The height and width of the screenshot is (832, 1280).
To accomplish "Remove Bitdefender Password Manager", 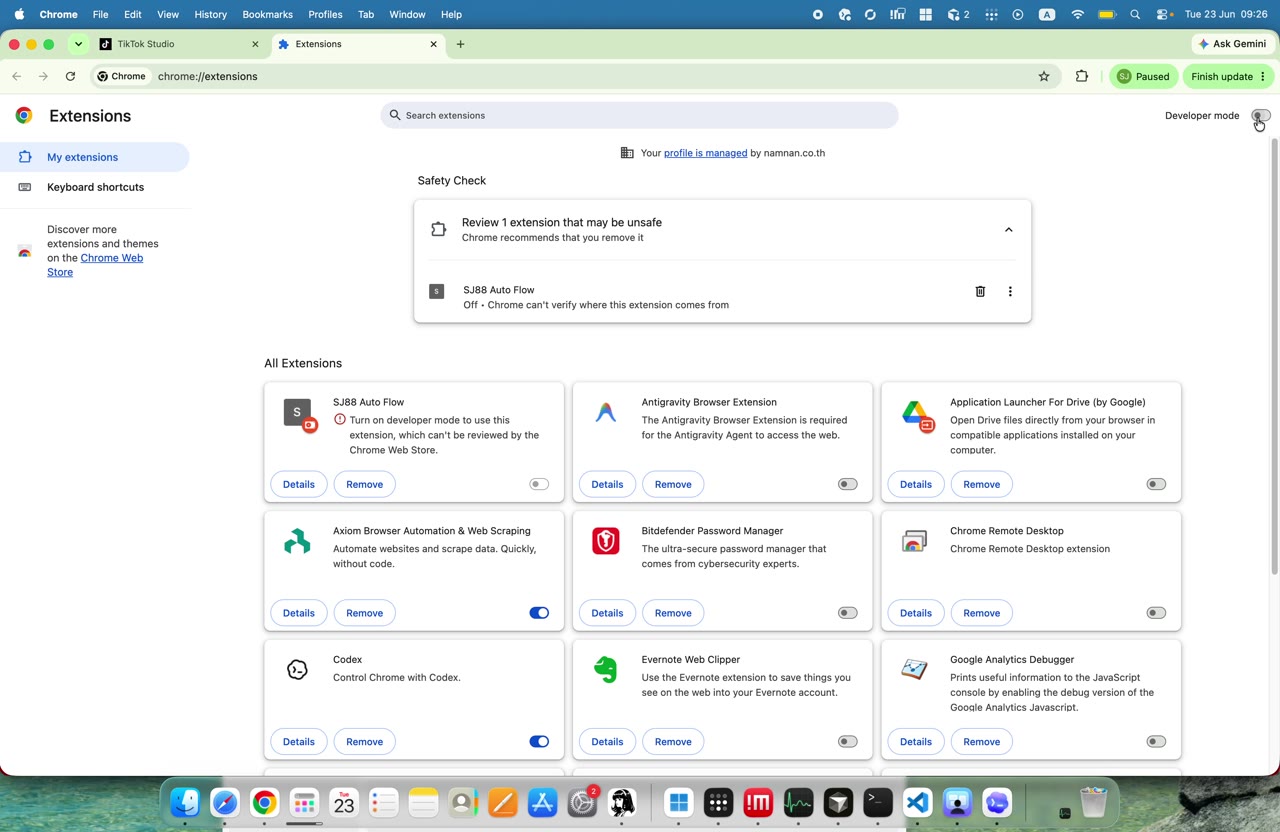I will tap(673, 613).
